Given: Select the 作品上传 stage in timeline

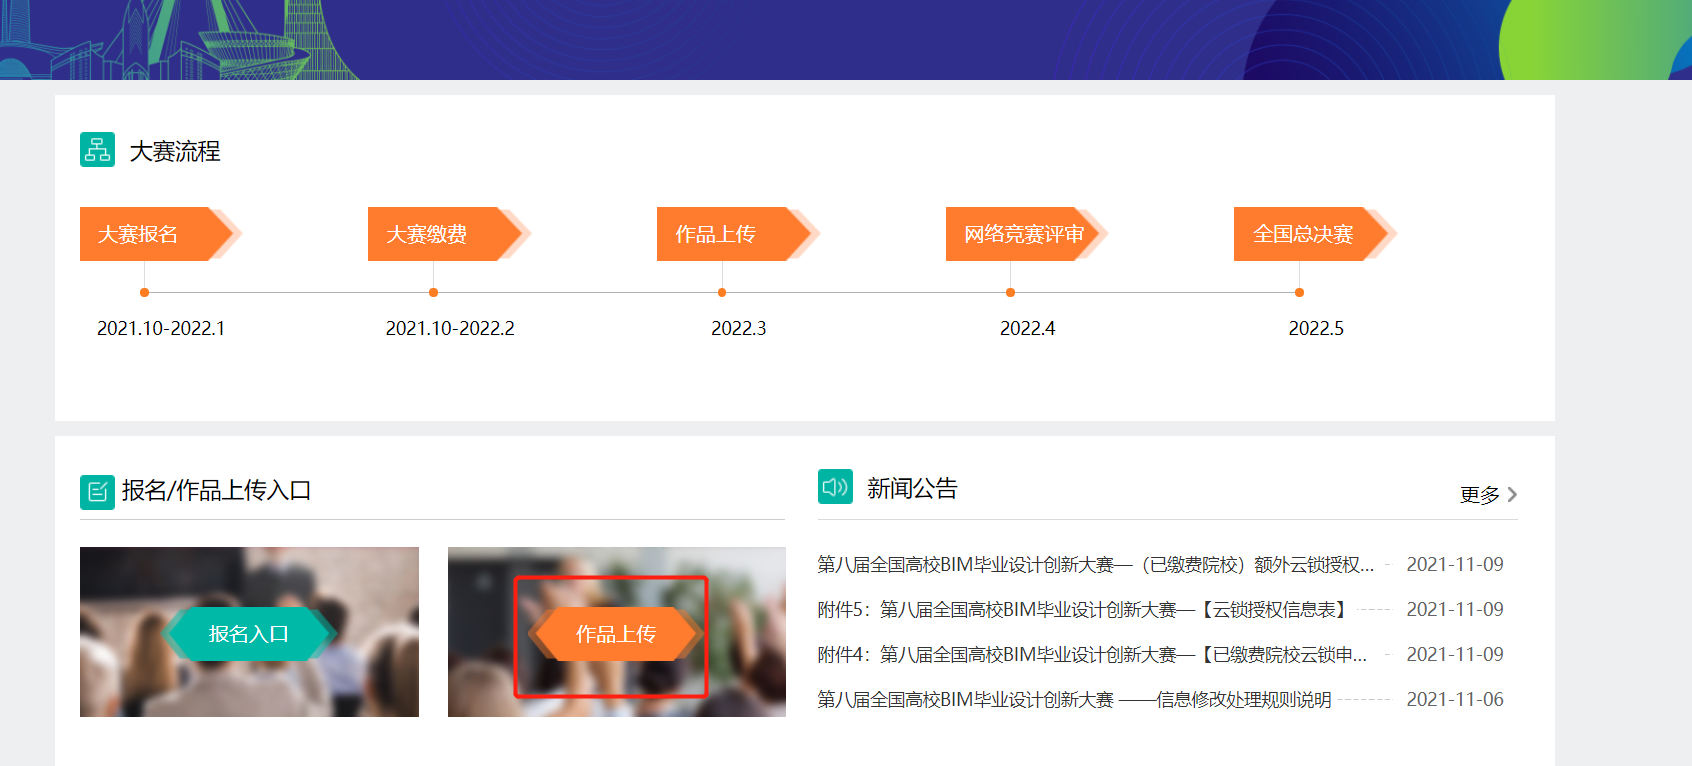Looking at the screenshot, I should coord(727,234).
